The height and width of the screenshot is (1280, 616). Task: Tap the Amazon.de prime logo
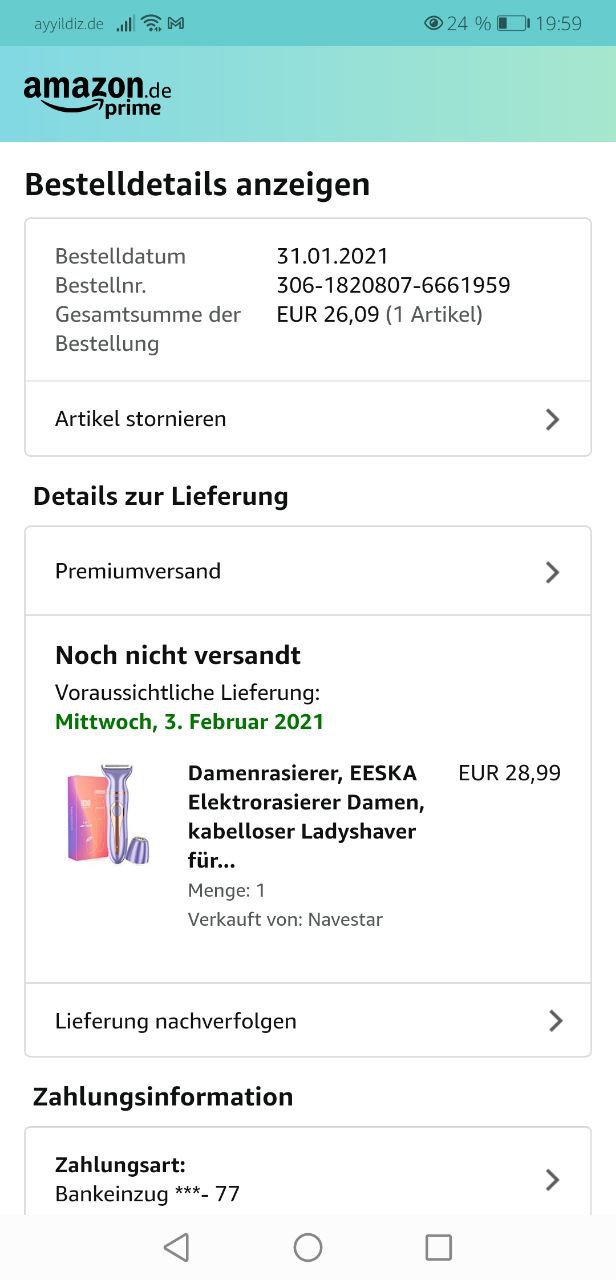tap(97, 94)
